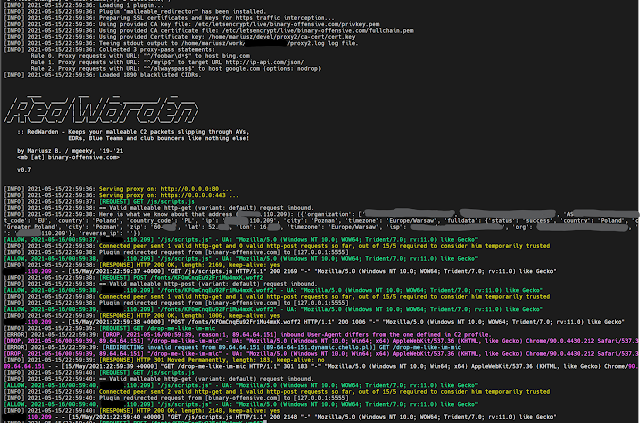This screenshot has width=640, height=423.
Task: Select '[REQUEST] POST /fonts/KFOmCnqEu92Fr1Mu4mxK.woff2' line
Action: (133, 278)
